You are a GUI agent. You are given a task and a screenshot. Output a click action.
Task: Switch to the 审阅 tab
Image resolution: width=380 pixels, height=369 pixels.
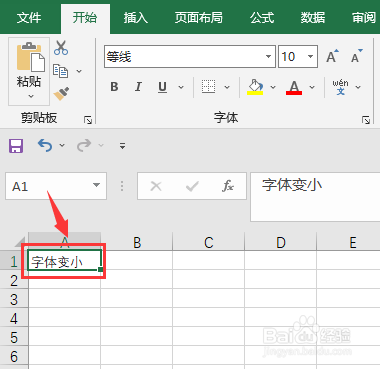pos(364,17)
